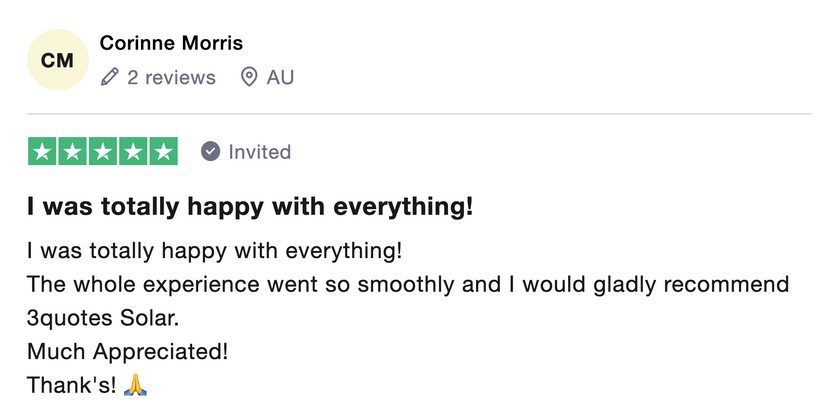Click the Much Appreciated line
Screen dimensions: 840x404
click(x=128, y=352)
